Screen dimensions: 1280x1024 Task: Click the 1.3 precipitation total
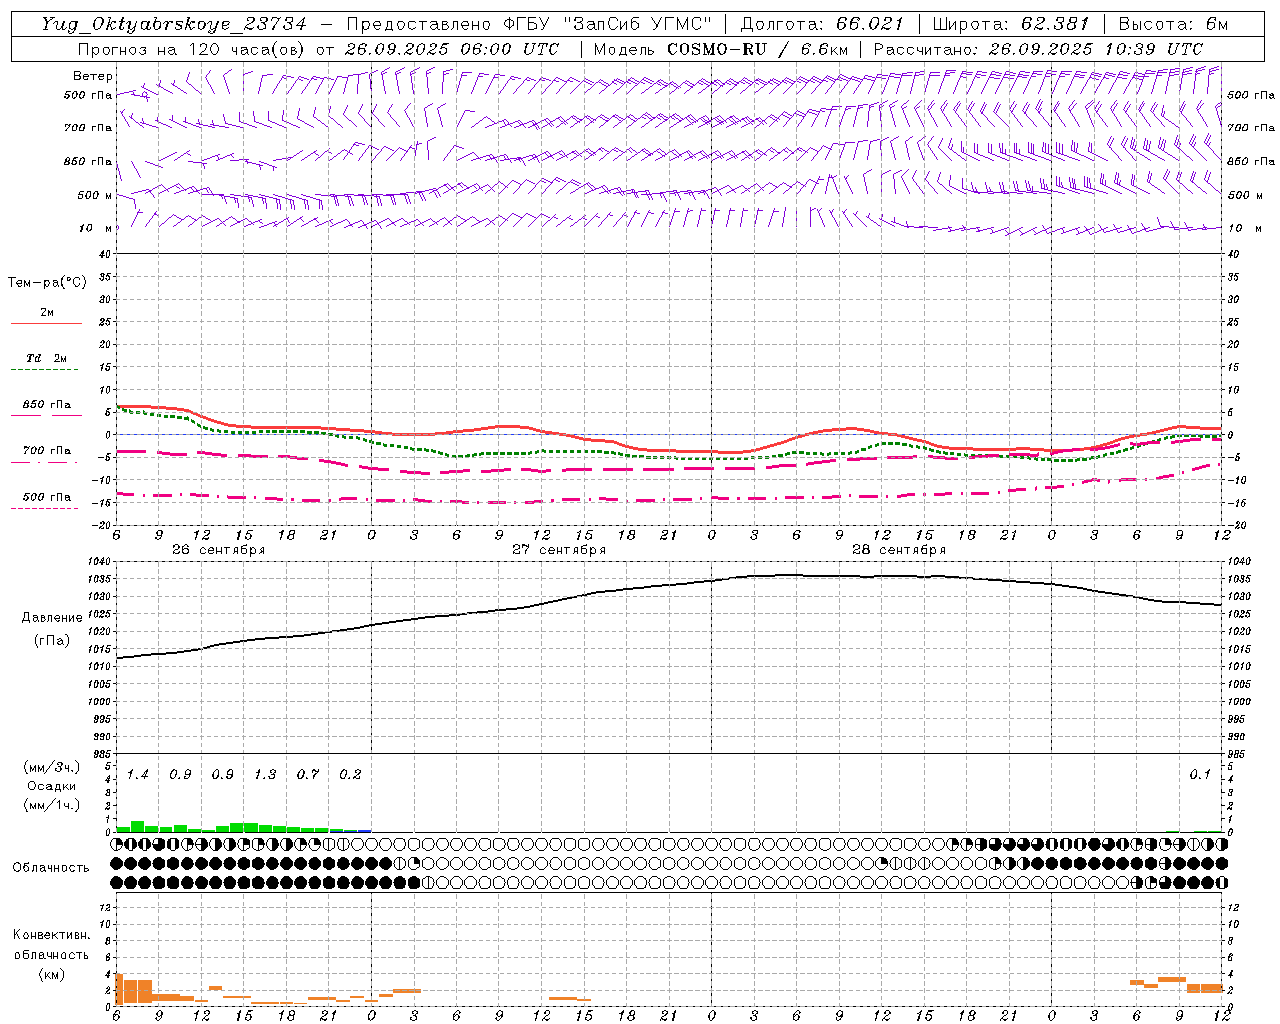click(265, 775)
